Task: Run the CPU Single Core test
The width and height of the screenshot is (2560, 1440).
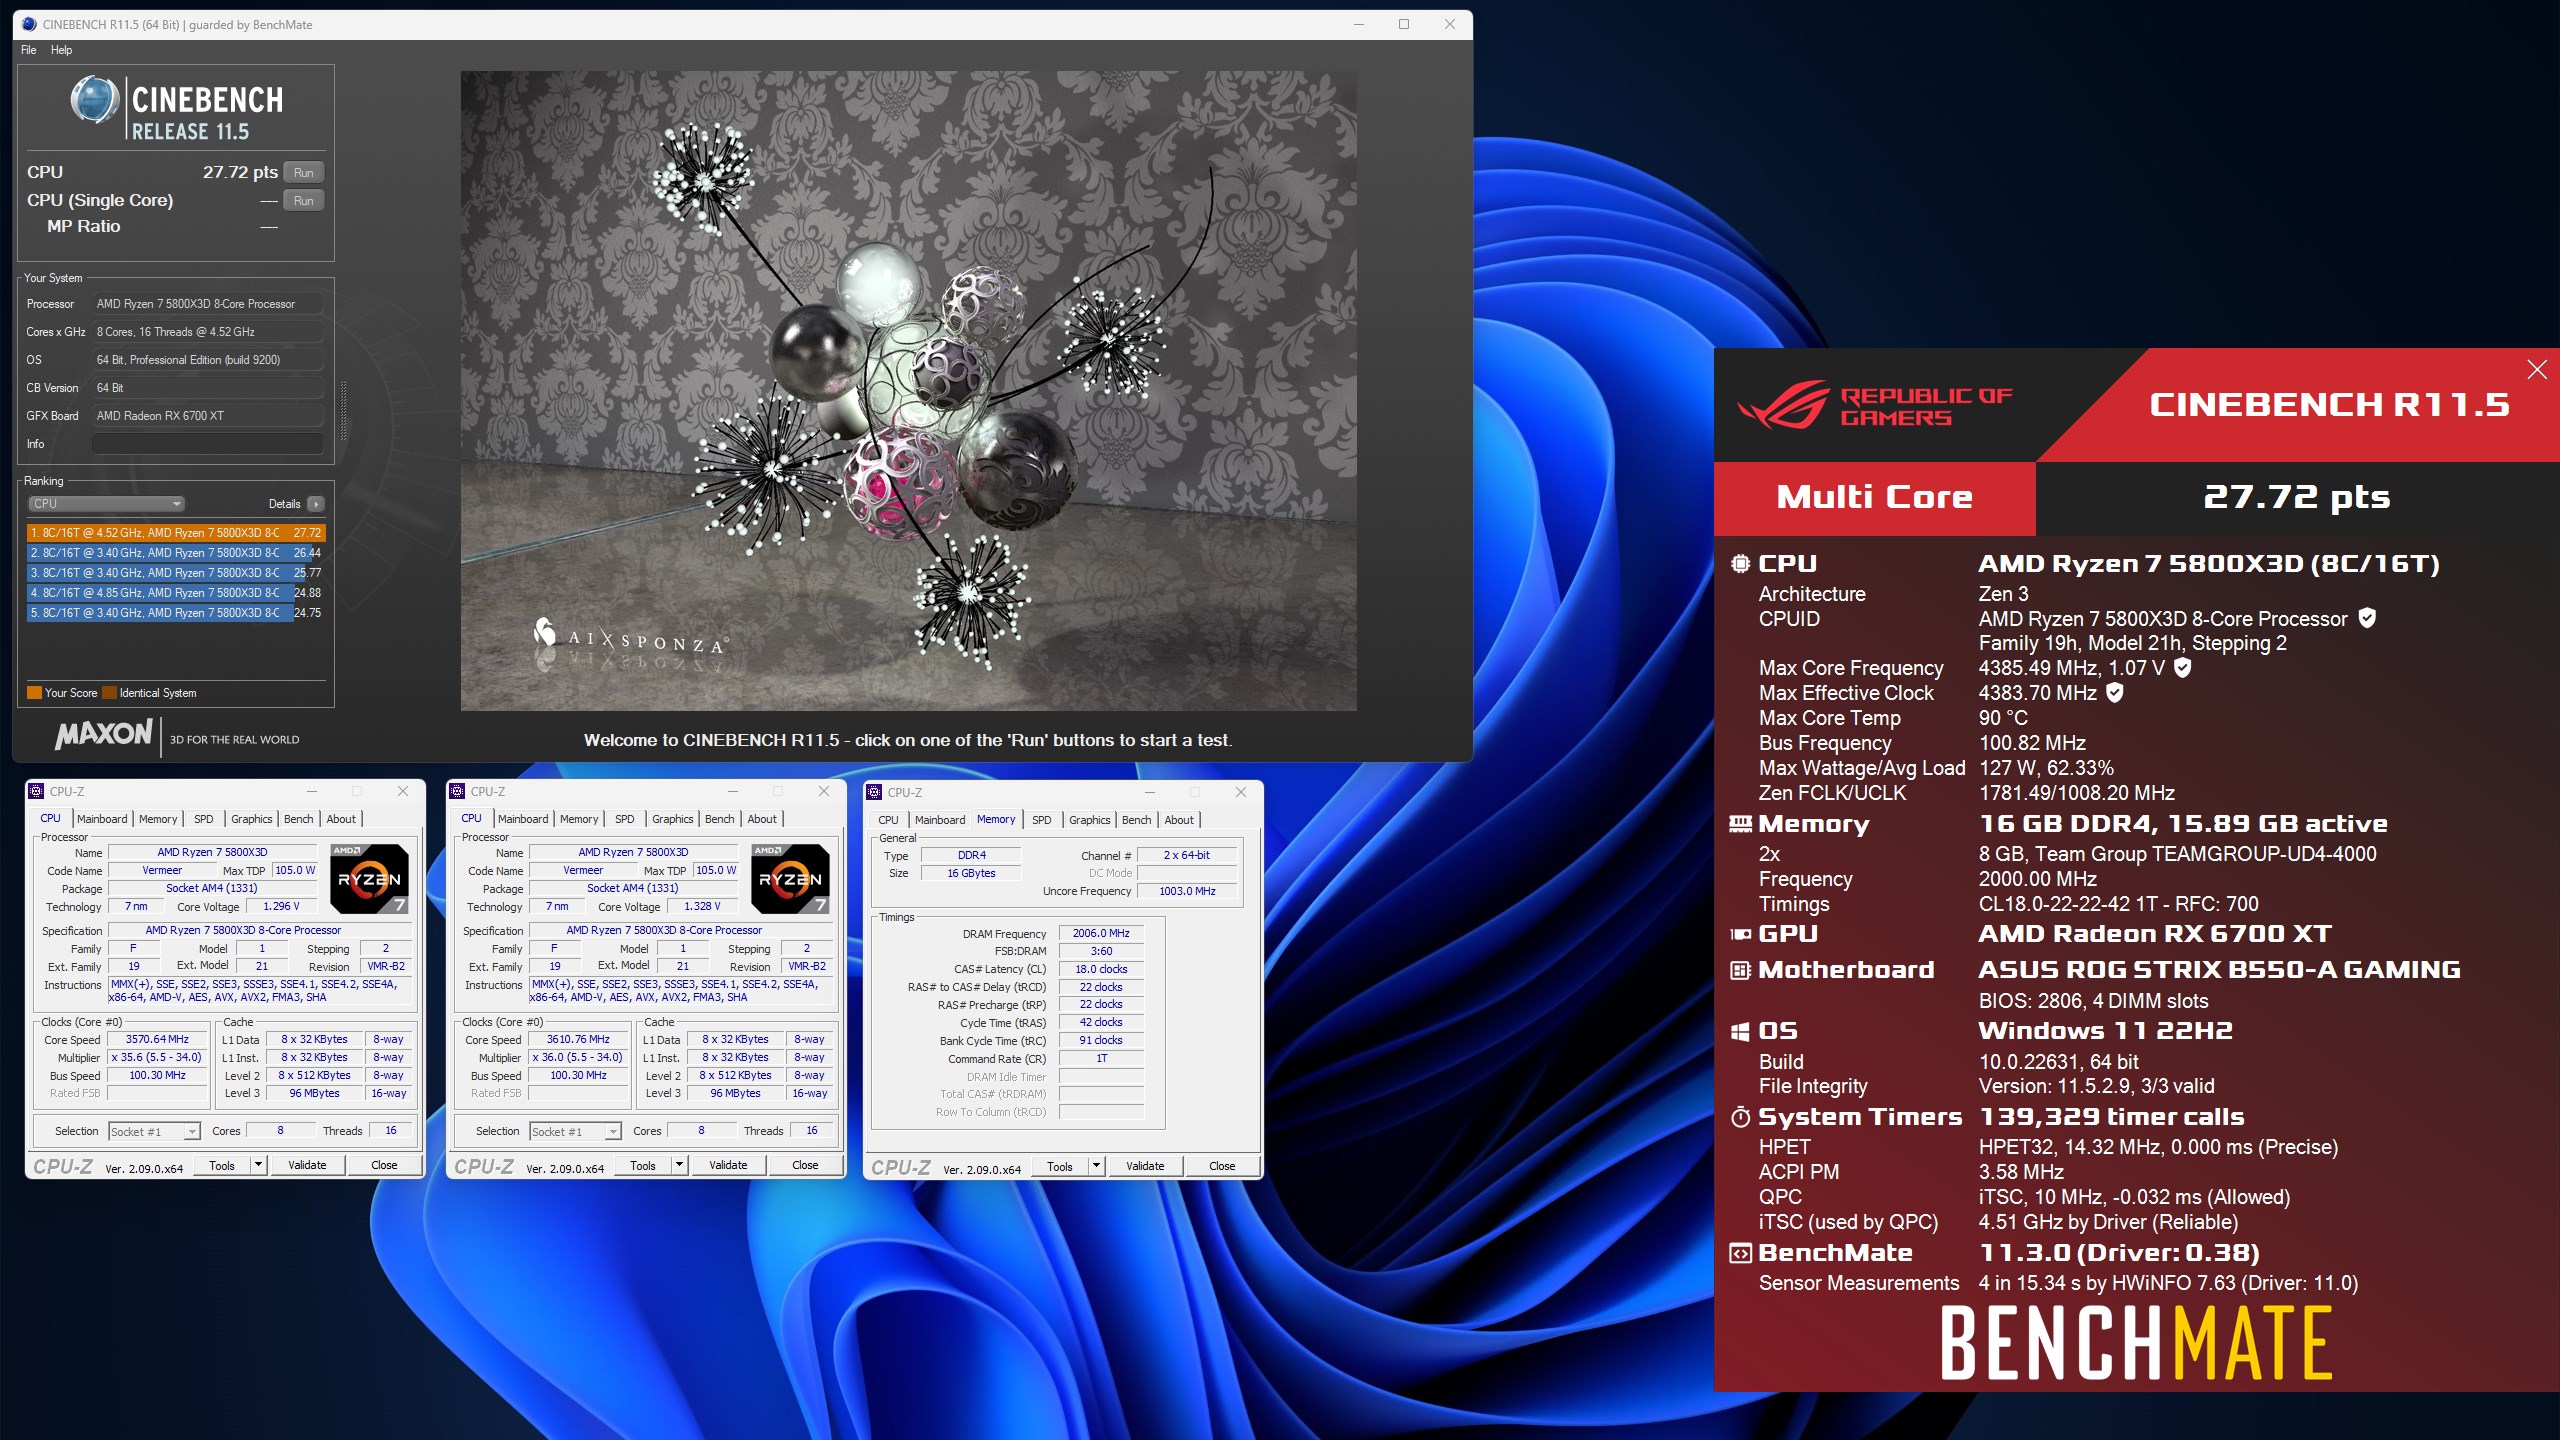Action: pyautogui.click(x=304, y=201)
